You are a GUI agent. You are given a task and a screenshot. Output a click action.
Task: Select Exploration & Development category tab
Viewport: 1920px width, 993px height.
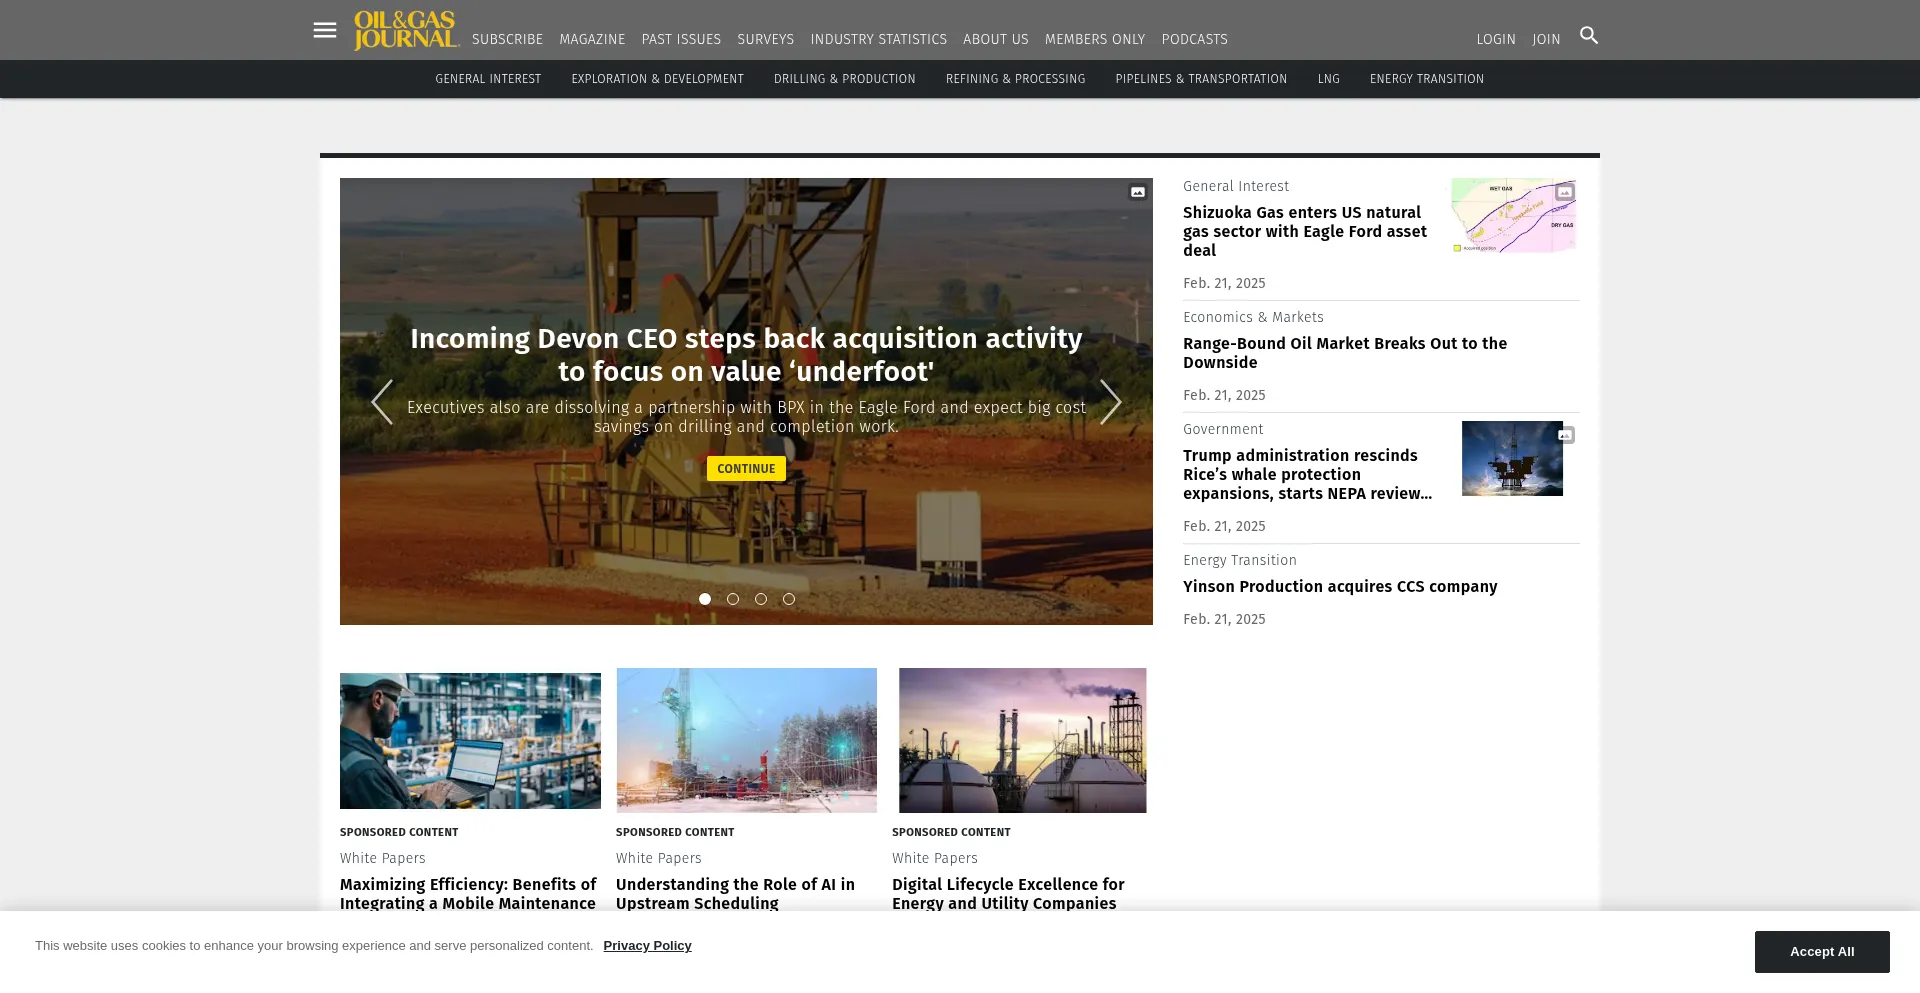pos(657,79)
